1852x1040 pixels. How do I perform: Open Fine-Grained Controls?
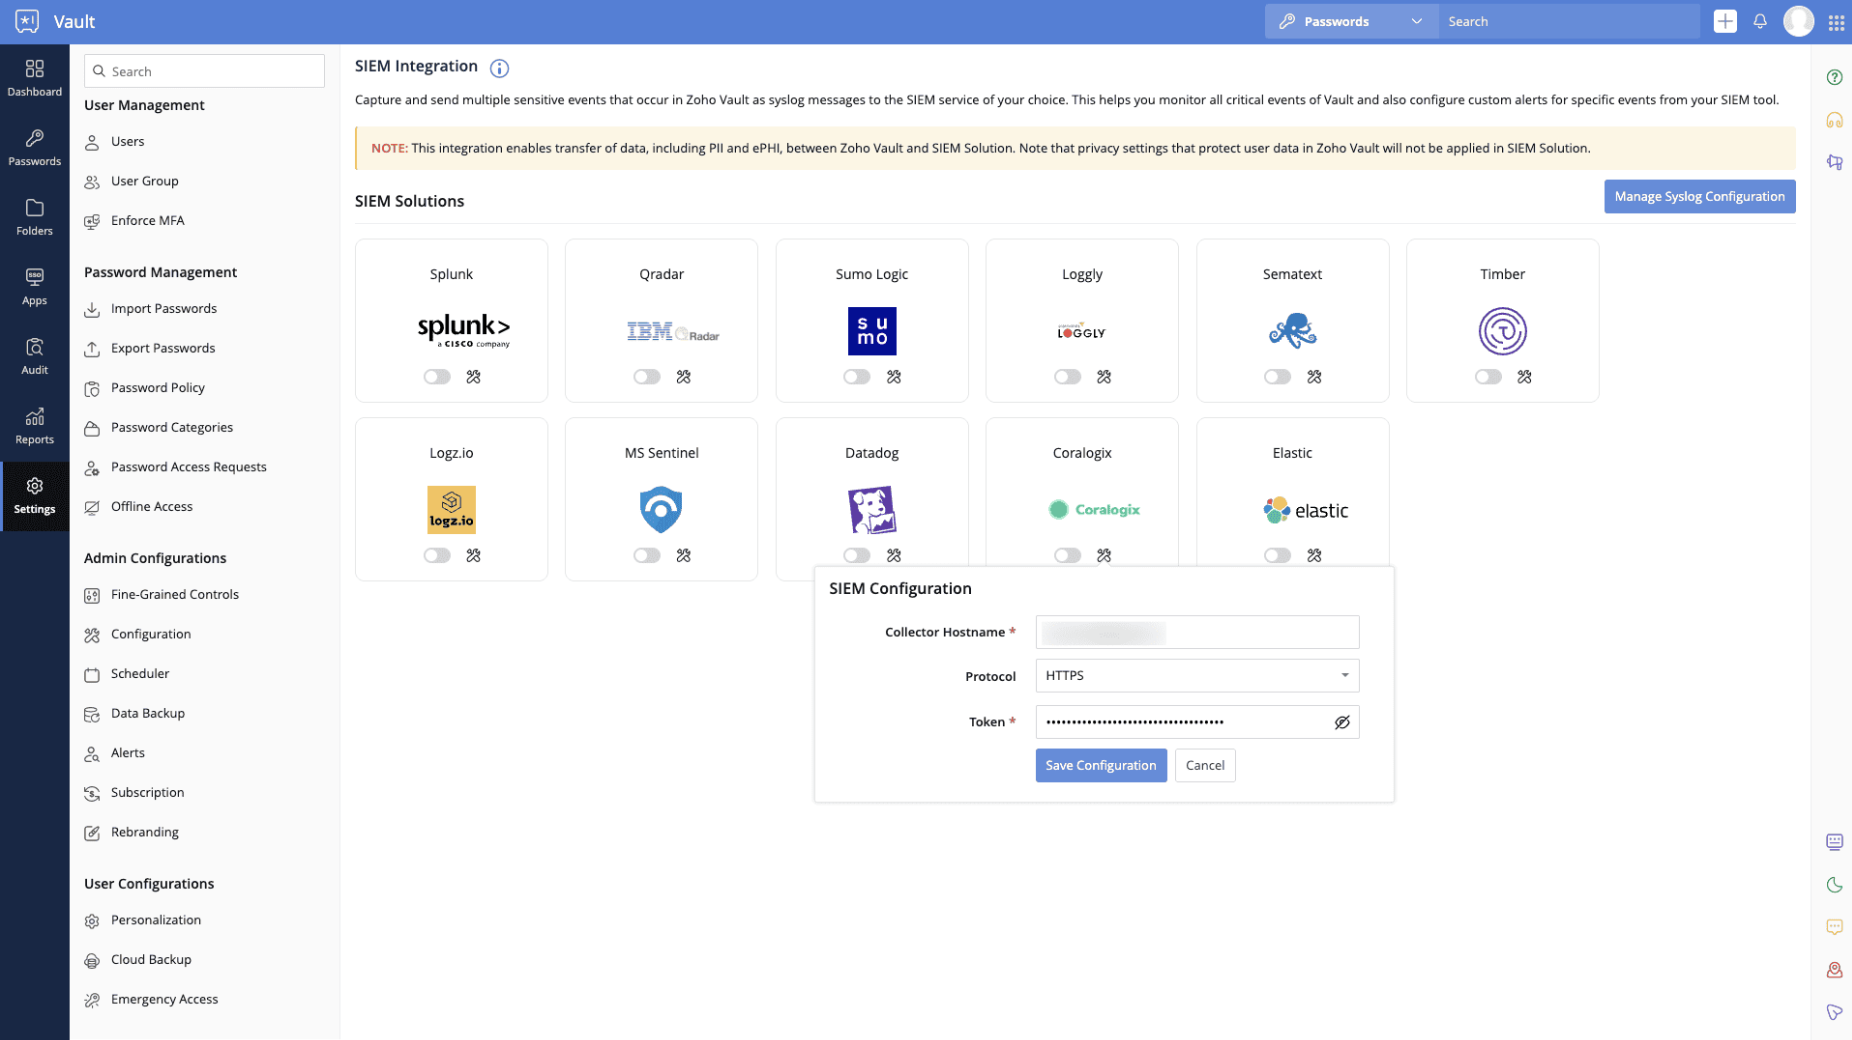click(x=174, y=594)
